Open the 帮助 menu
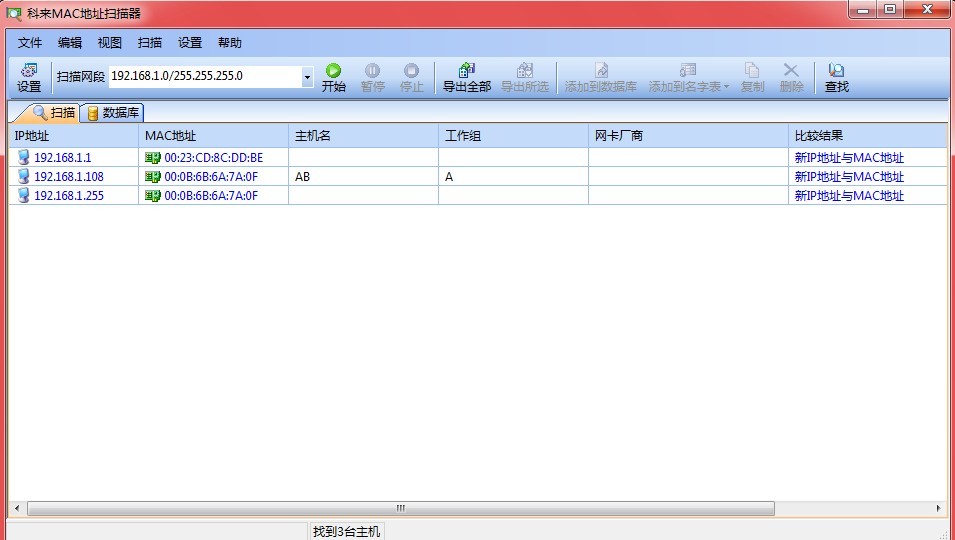The height and width of the screenshot is (540, 955). click(230, 43)
